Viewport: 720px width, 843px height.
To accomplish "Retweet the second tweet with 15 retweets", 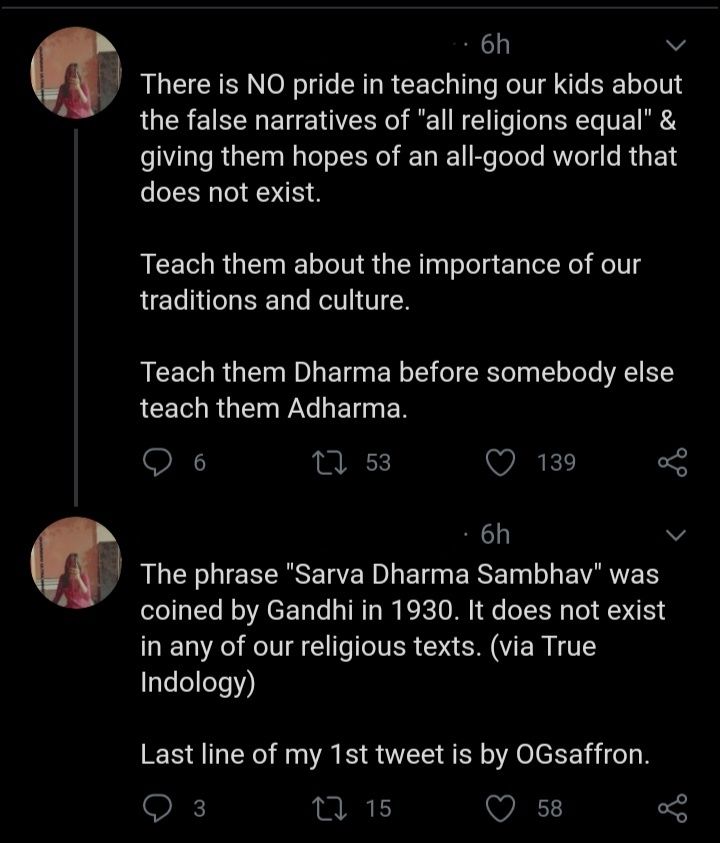I will coord(326,808).
